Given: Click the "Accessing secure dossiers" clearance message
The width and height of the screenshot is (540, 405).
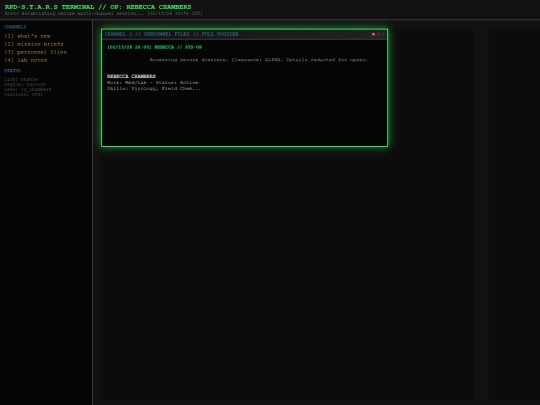Looking at the screenshot, I should tap(259, 60).
